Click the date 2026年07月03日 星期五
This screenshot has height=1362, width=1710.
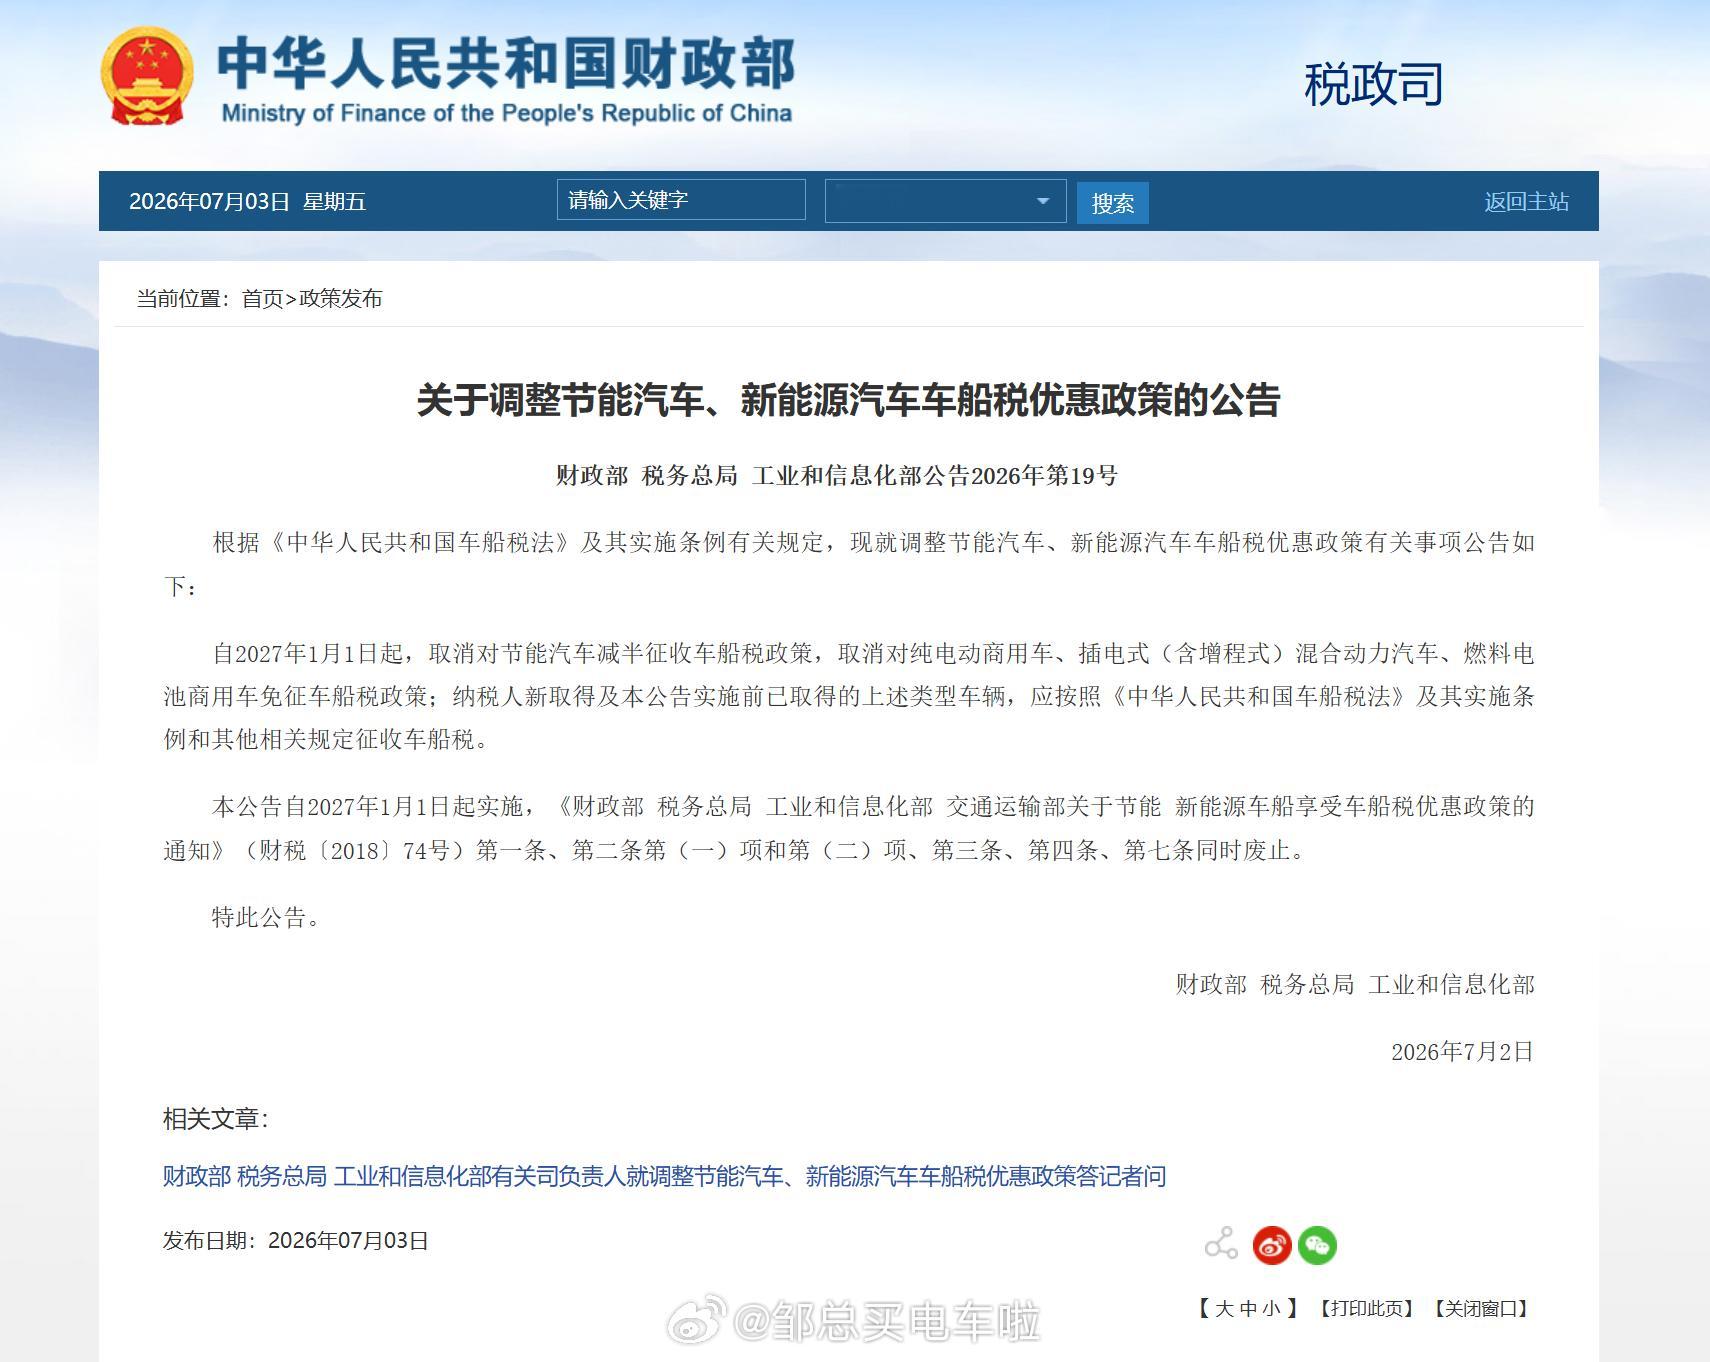tap(247, 202)
